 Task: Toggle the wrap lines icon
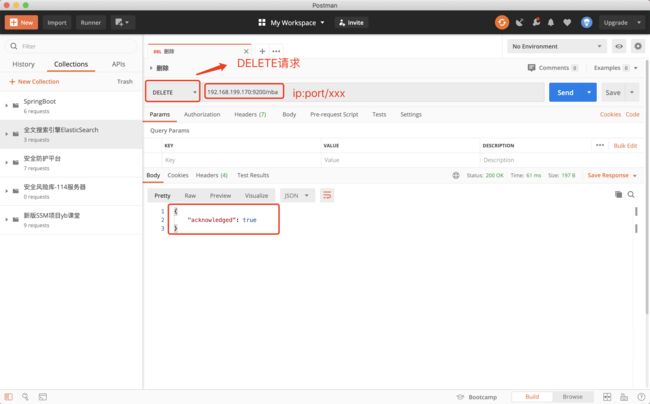click(x=327, y=195)
